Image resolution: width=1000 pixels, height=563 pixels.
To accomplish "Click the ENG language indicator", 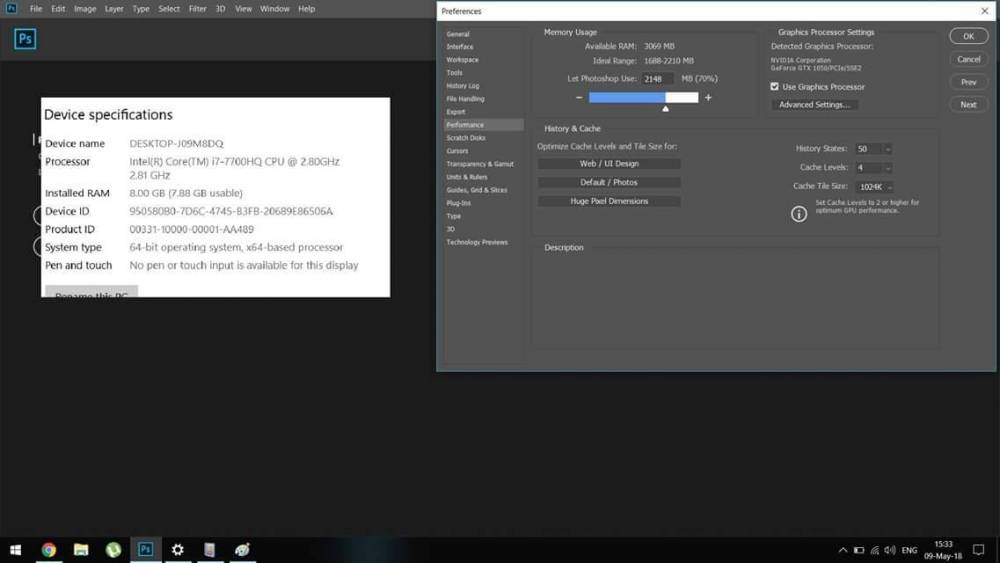I will [909, 550].
